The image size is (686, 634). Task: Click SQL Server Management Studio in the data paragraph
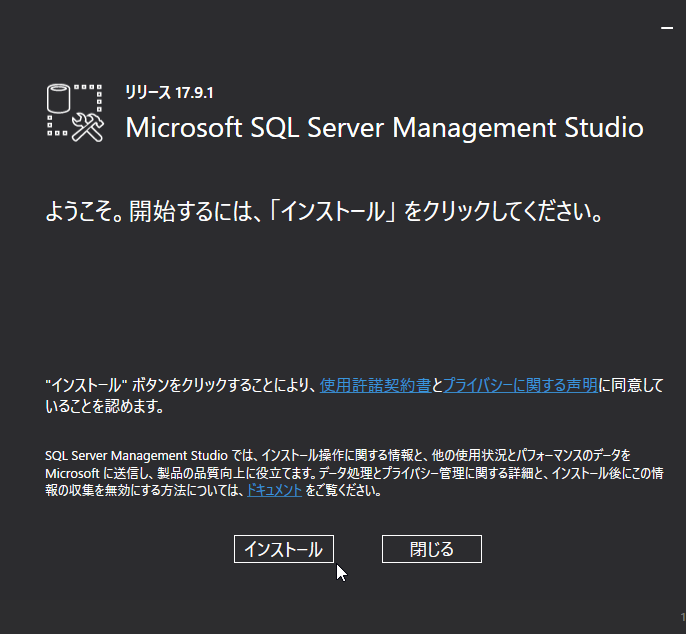click(x=136, y=455)
